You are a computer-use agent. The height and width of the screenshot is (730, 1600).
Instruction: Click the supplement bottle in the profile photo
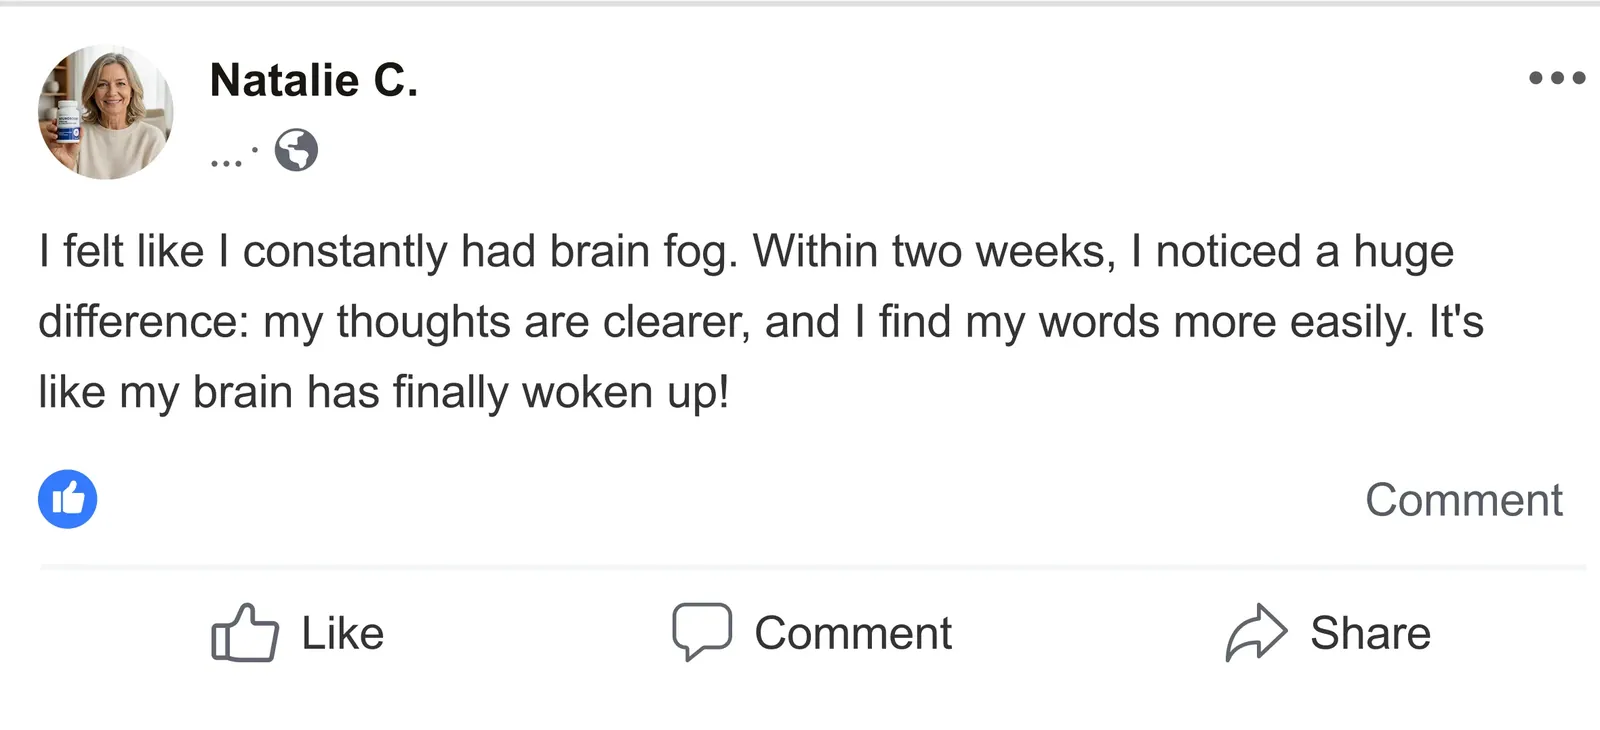tap(67, 121)
